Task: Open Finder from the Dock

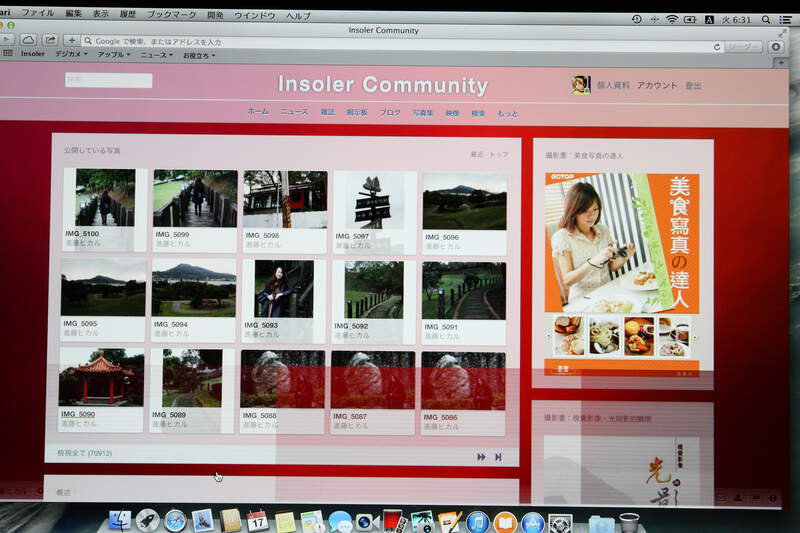Action: (120, 520)
